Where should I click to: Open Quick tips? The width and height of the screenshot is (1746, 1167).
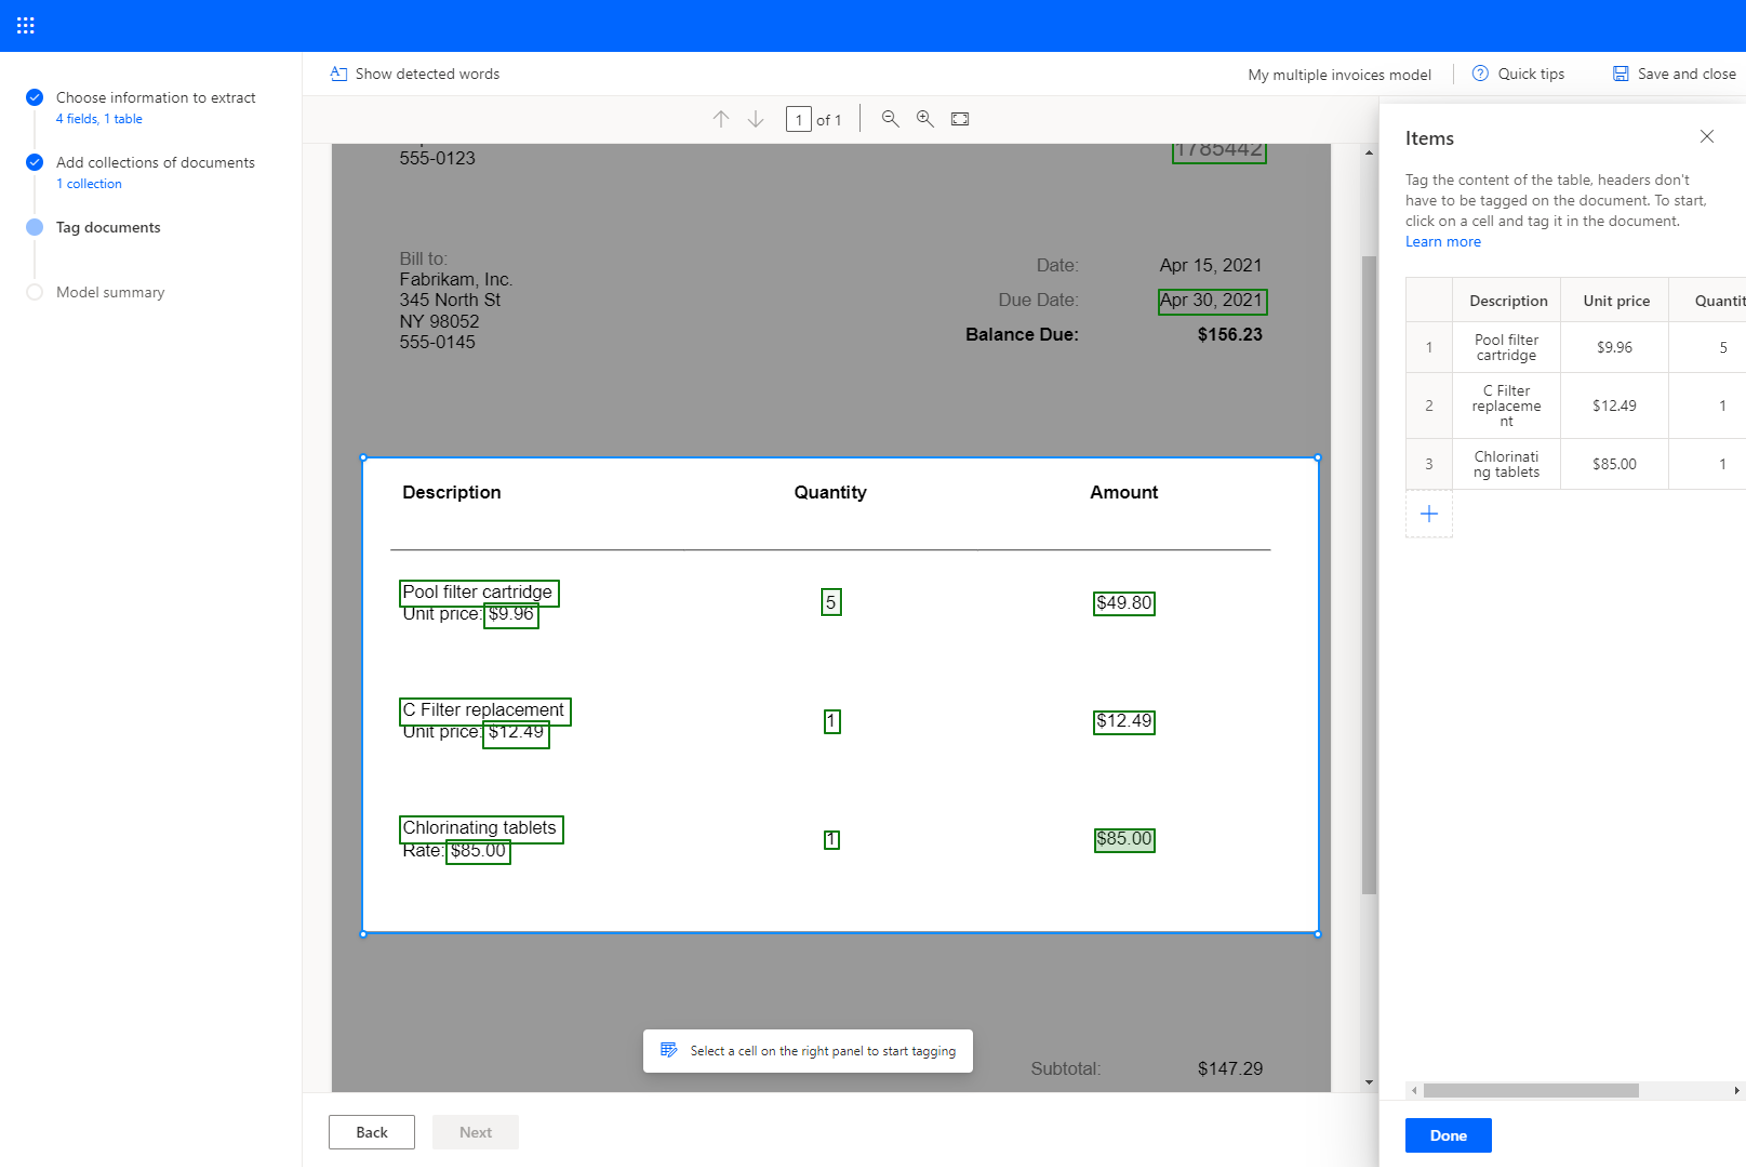[1519, 73]
